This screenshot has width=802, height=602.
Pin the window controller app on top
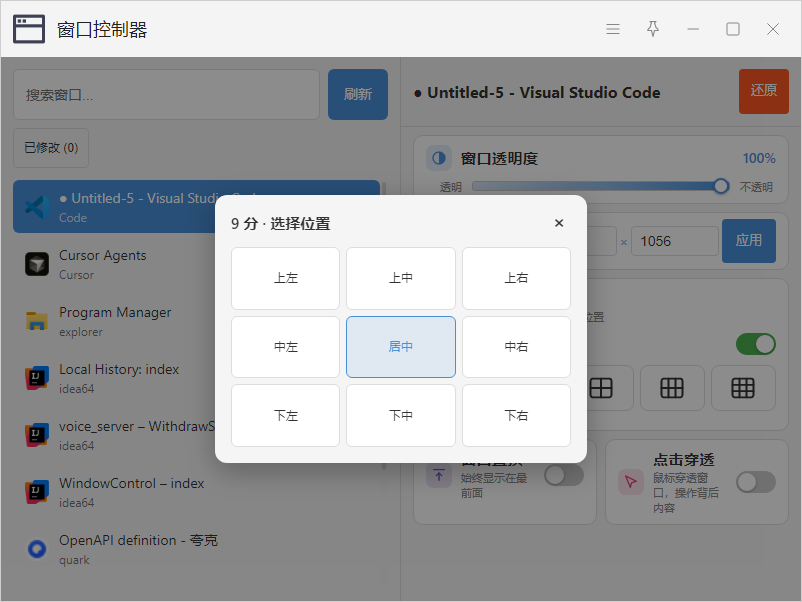point(653,29)
